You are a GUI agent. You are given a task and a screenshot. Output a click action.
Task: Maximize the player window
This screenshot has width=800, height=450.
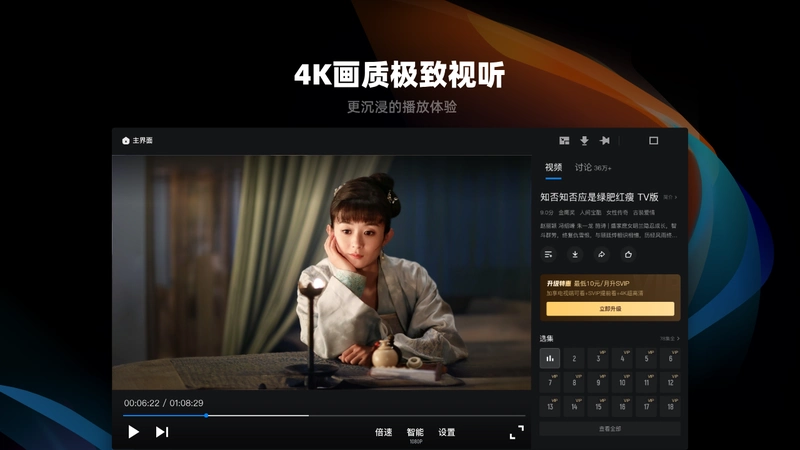coord(654,140)
